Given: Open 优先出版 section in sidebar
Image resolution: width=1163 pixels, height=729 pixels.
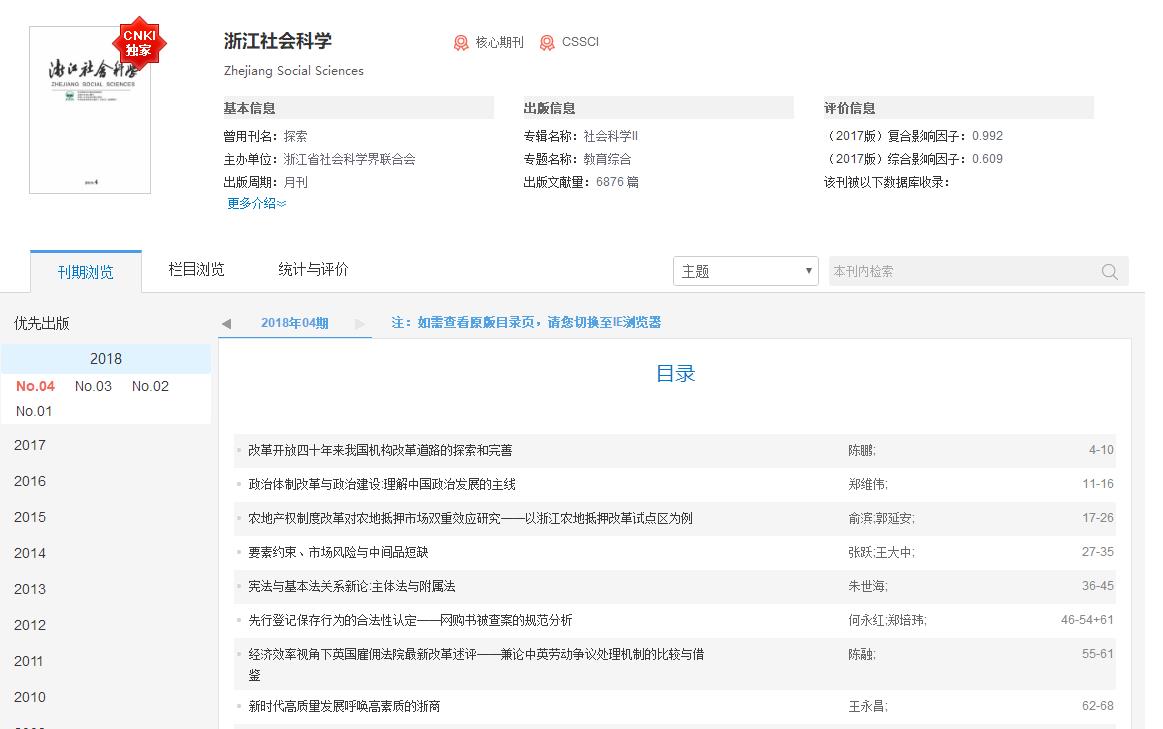Looking at the screenshot, I should pos(42,323).
